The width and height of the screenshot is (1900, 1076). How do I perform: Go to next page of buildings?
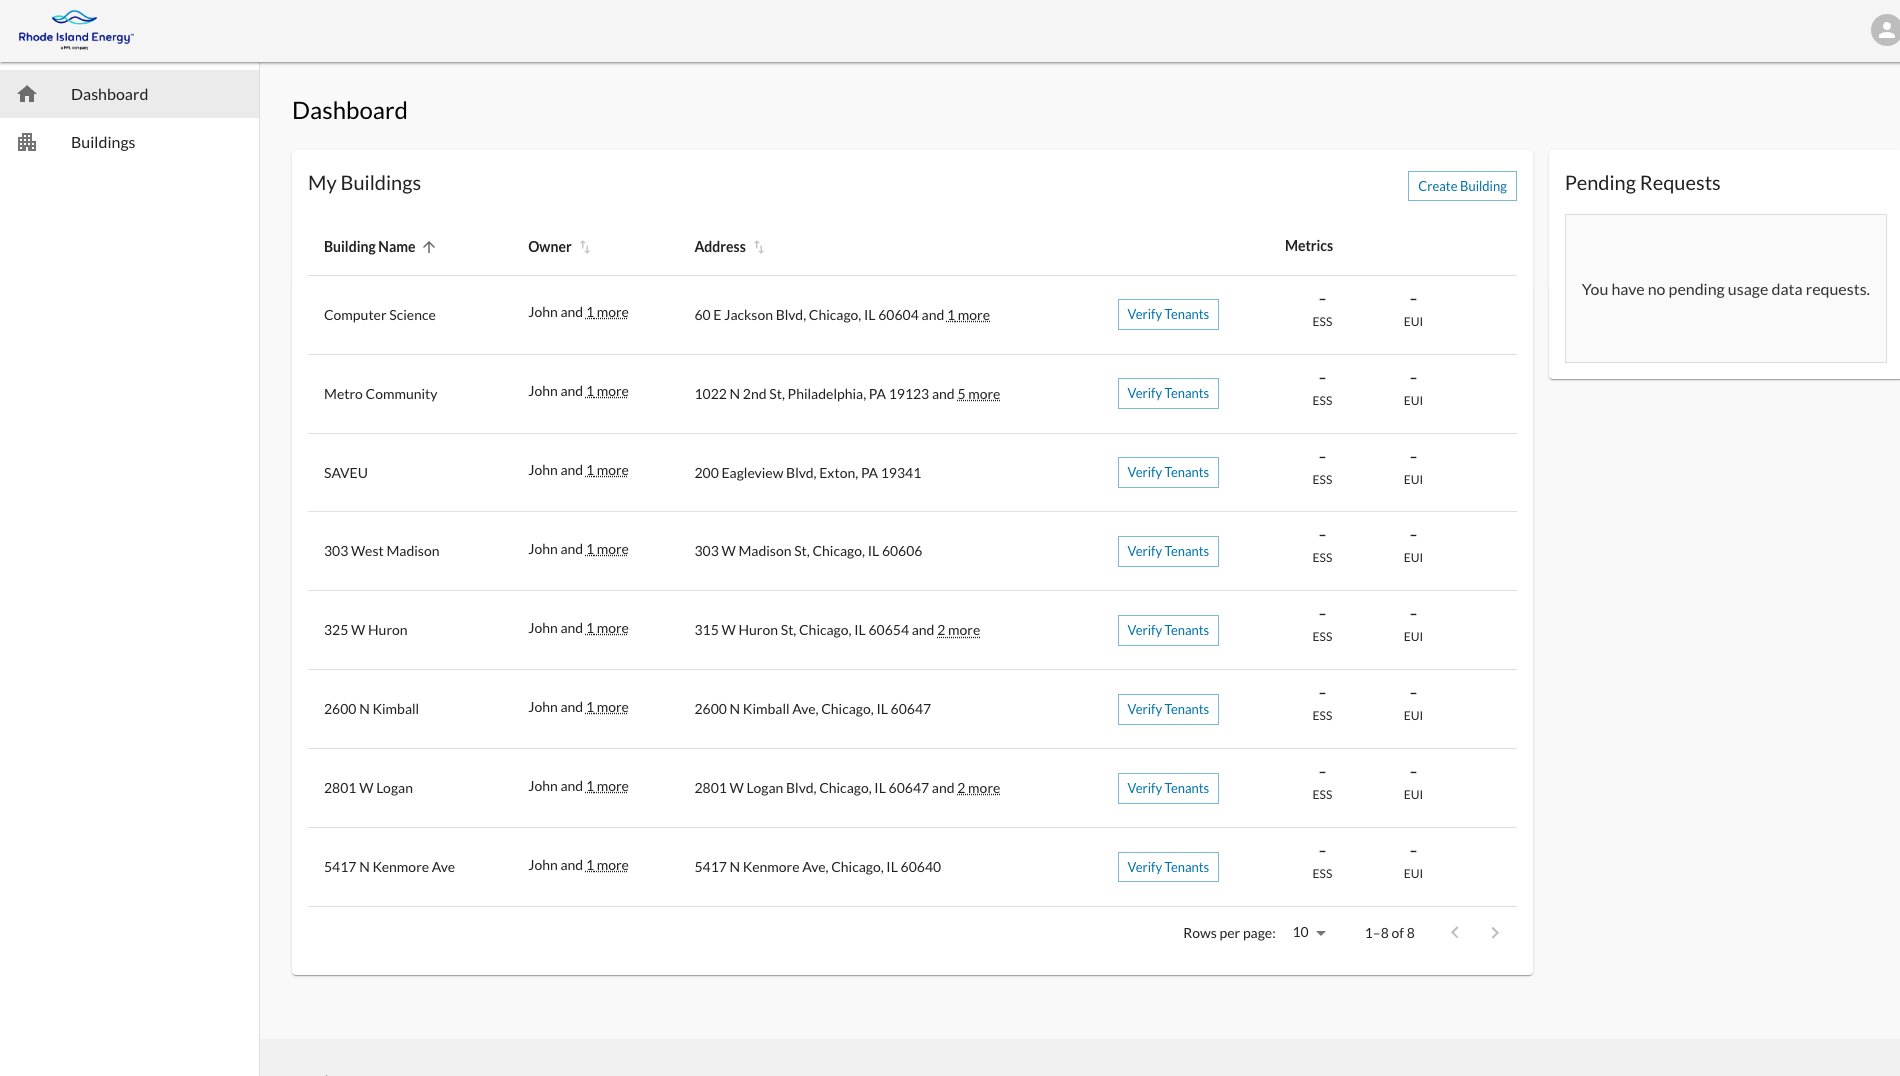[x=1495, y=933]
